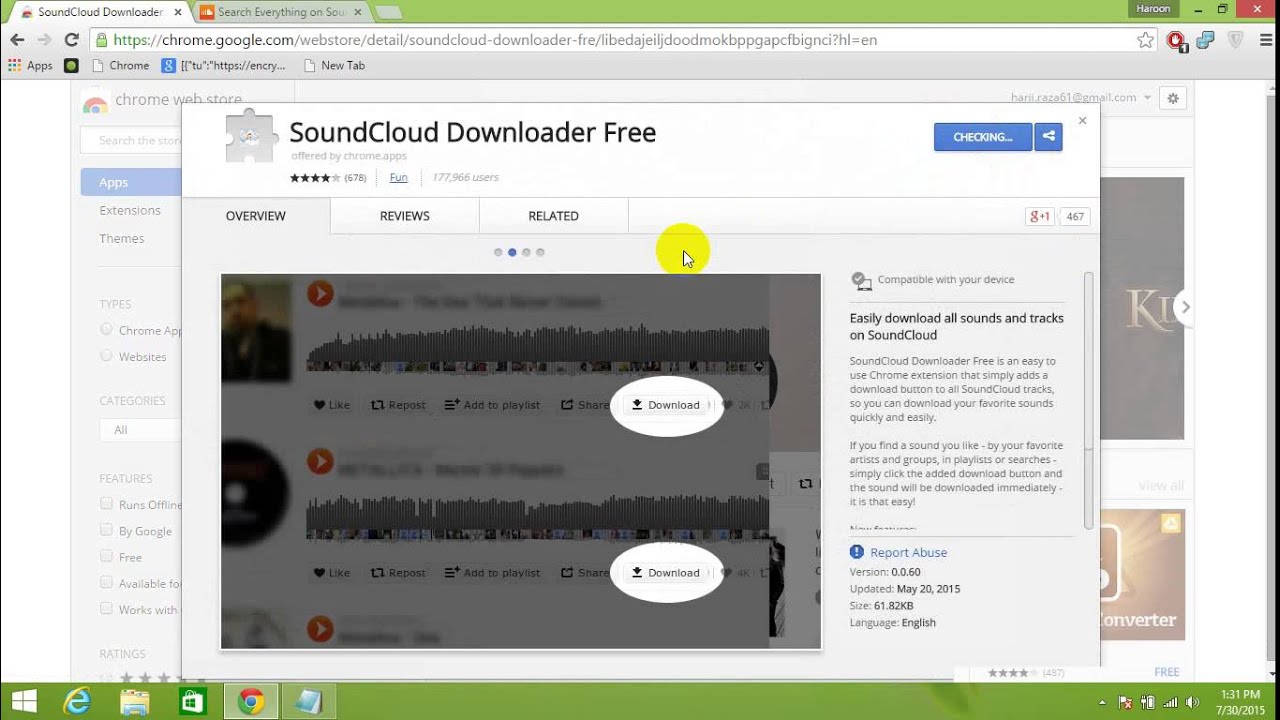Screen dimensions: 1280x720
Task: Show hidden system tray icons
Action: point(1103,702)
